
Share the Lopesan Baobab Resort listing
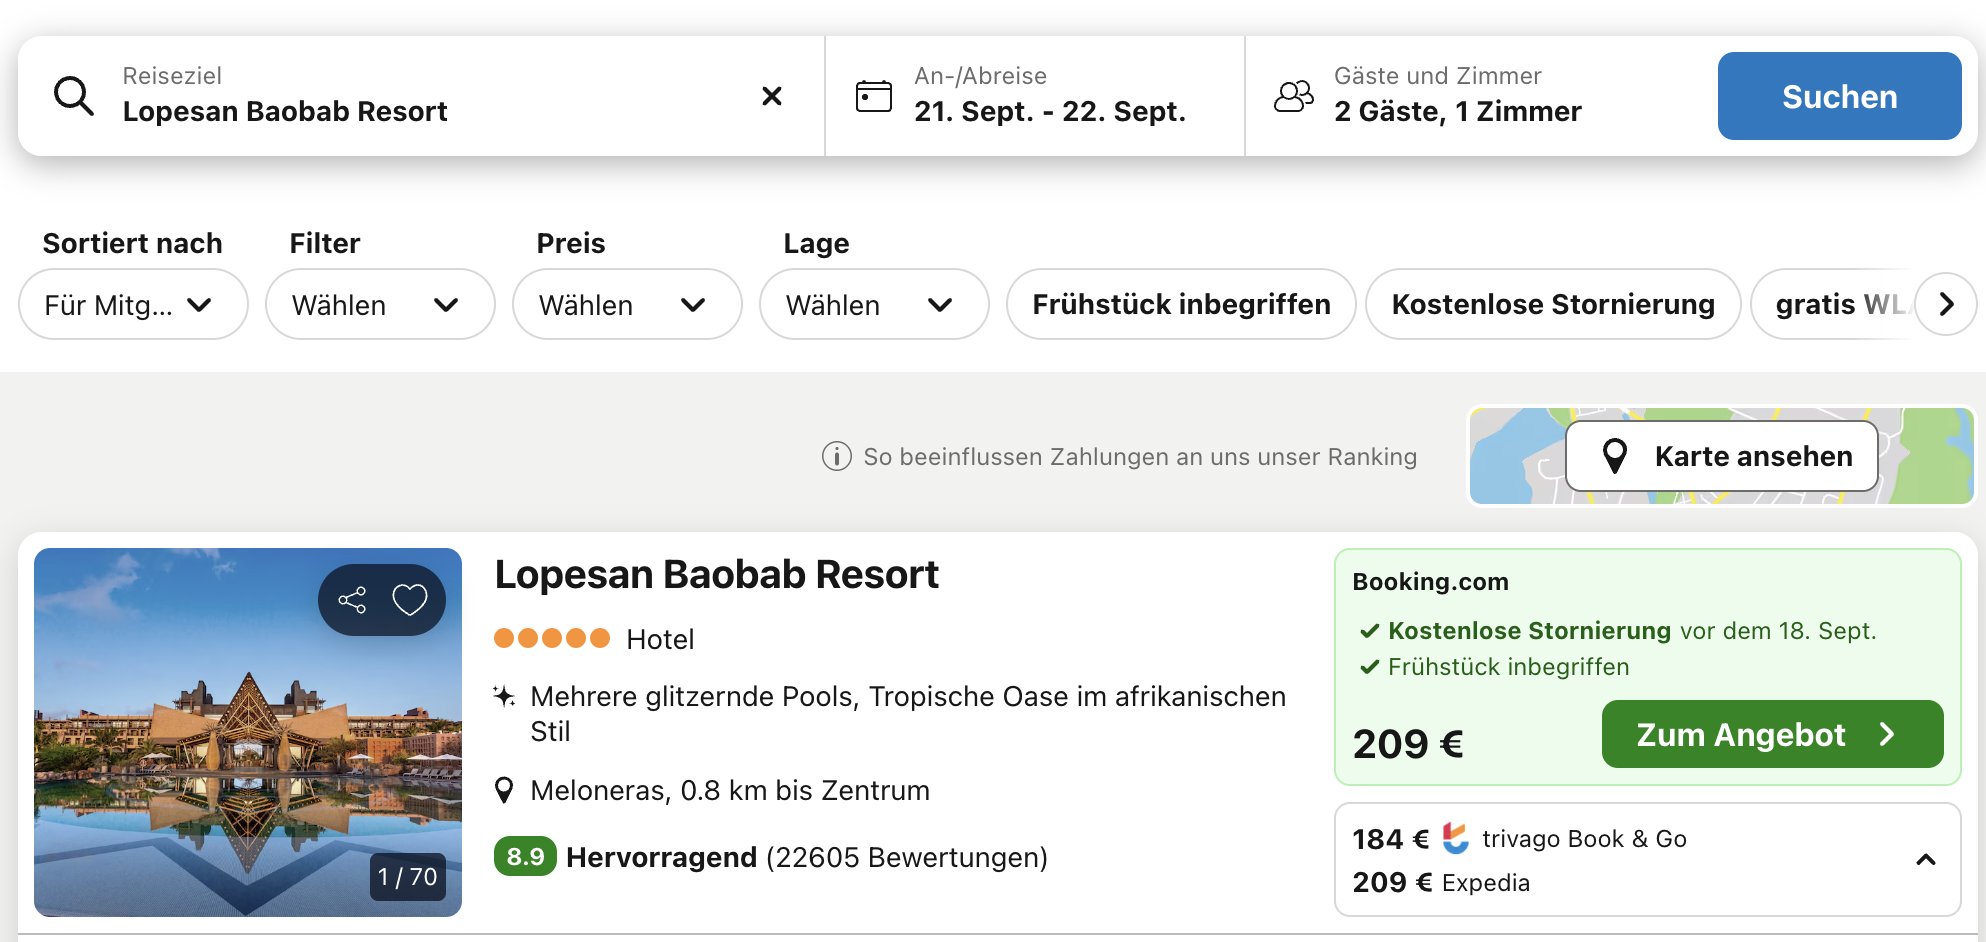(x=352, y=600)
